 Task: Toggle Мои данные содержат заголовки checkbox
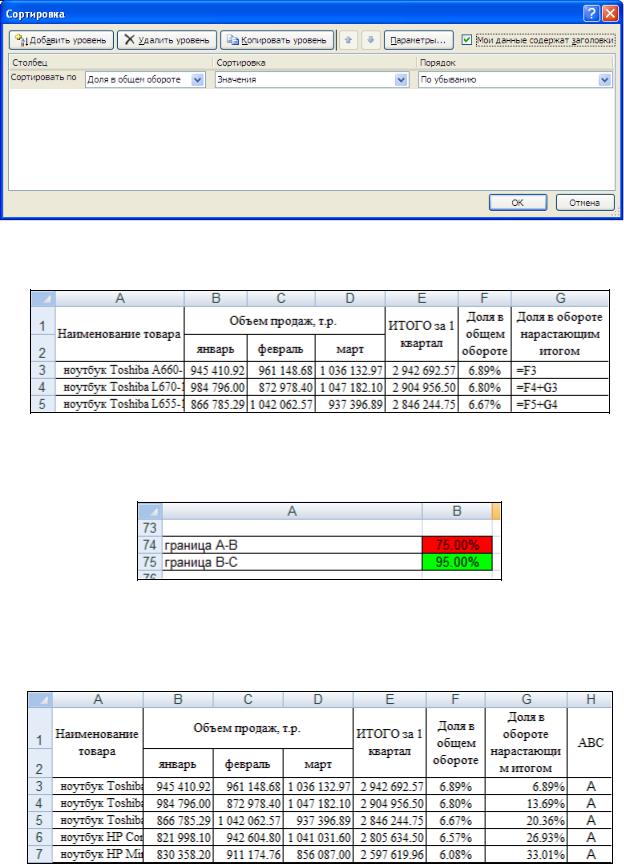(x=467, y=40)
